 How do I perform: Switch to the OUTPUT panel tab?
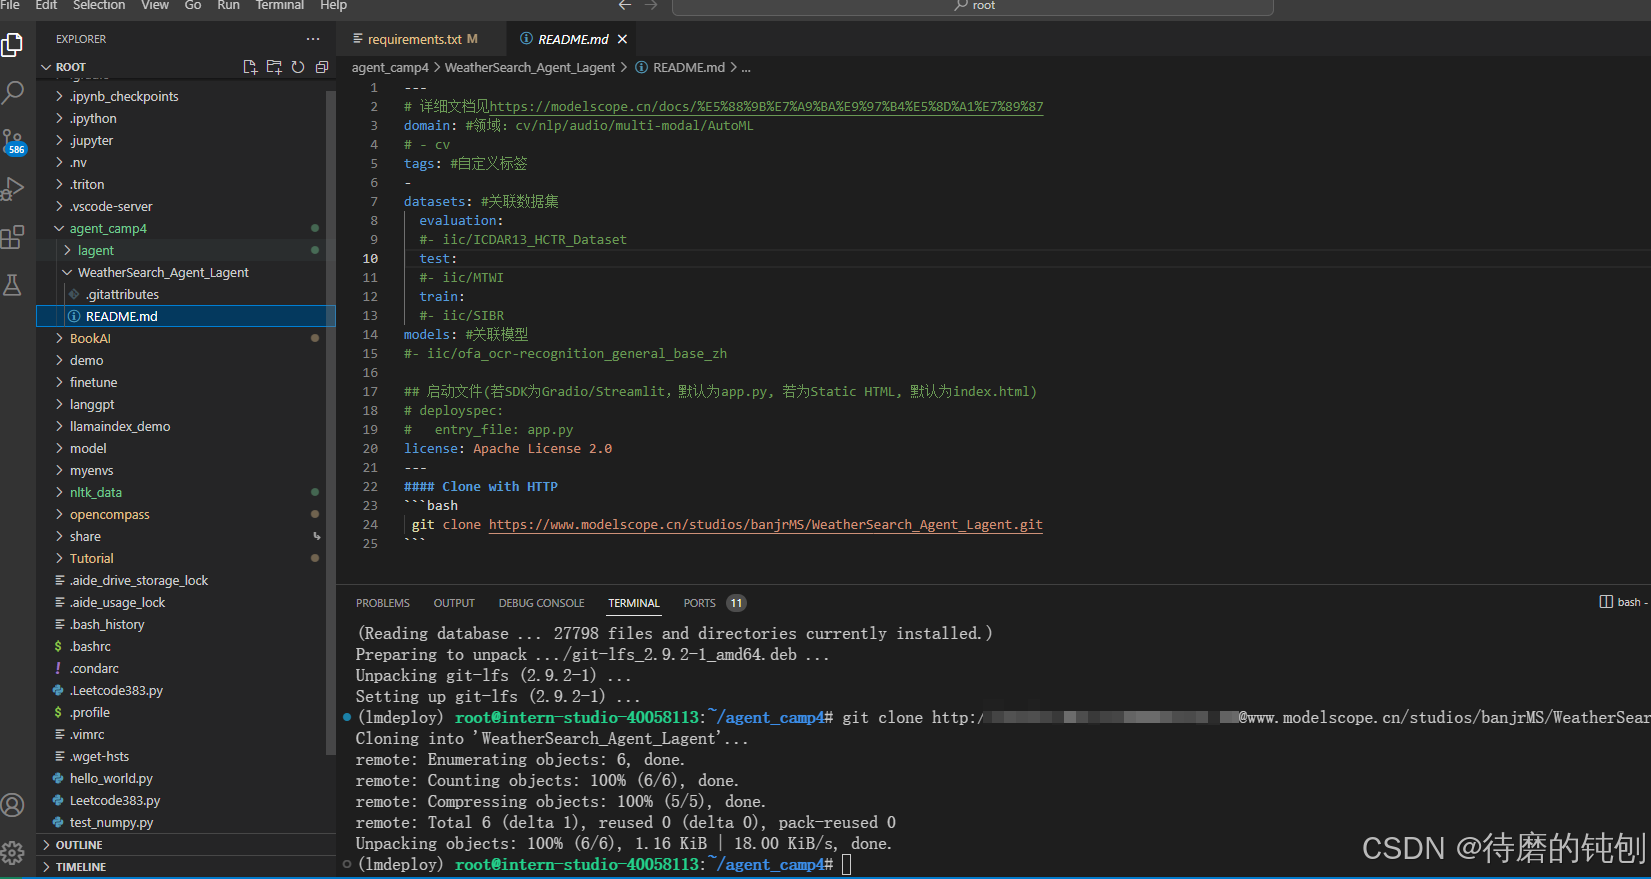pos(454,603)
